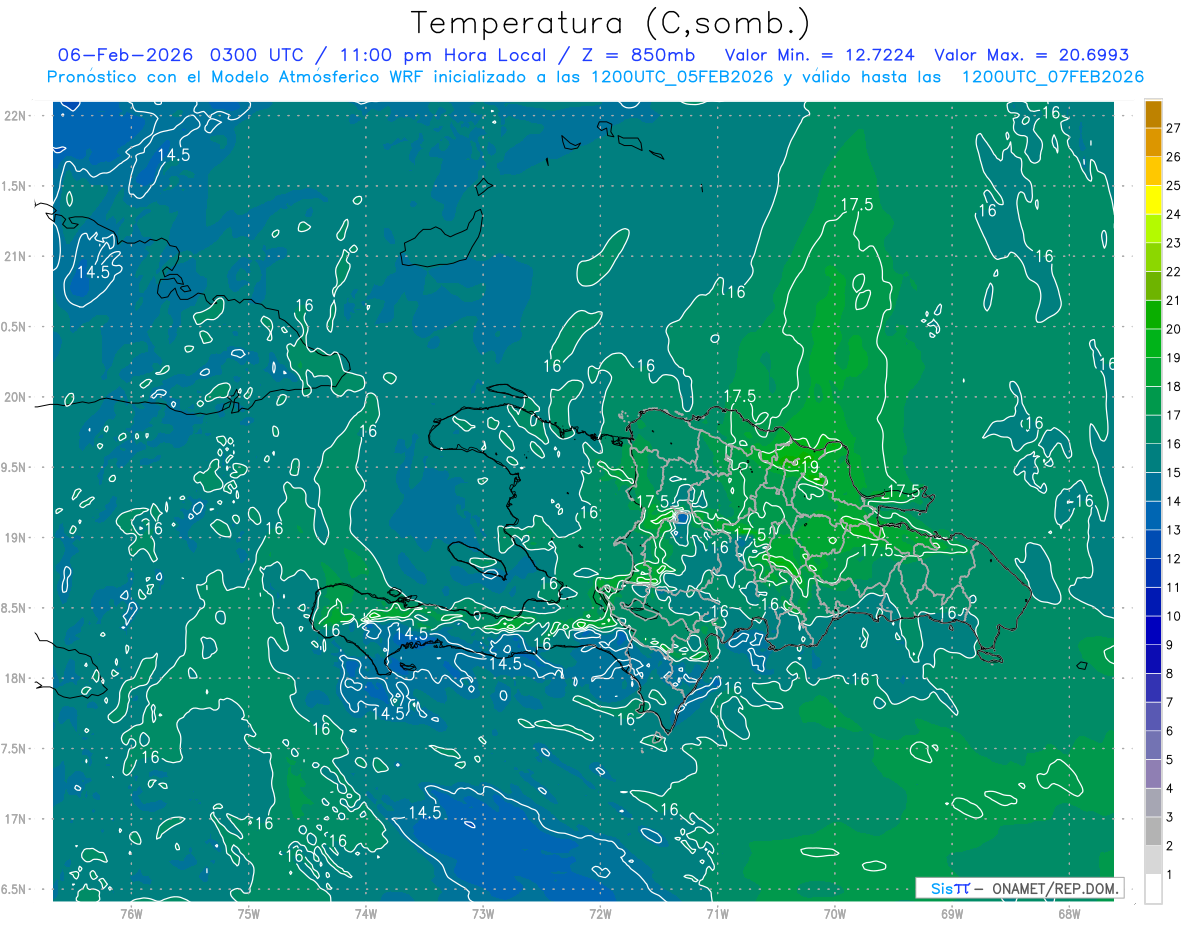Screen dimensions: 1200x927
Task: Click the "76W" longitude axis label
Action: point(131,913)
